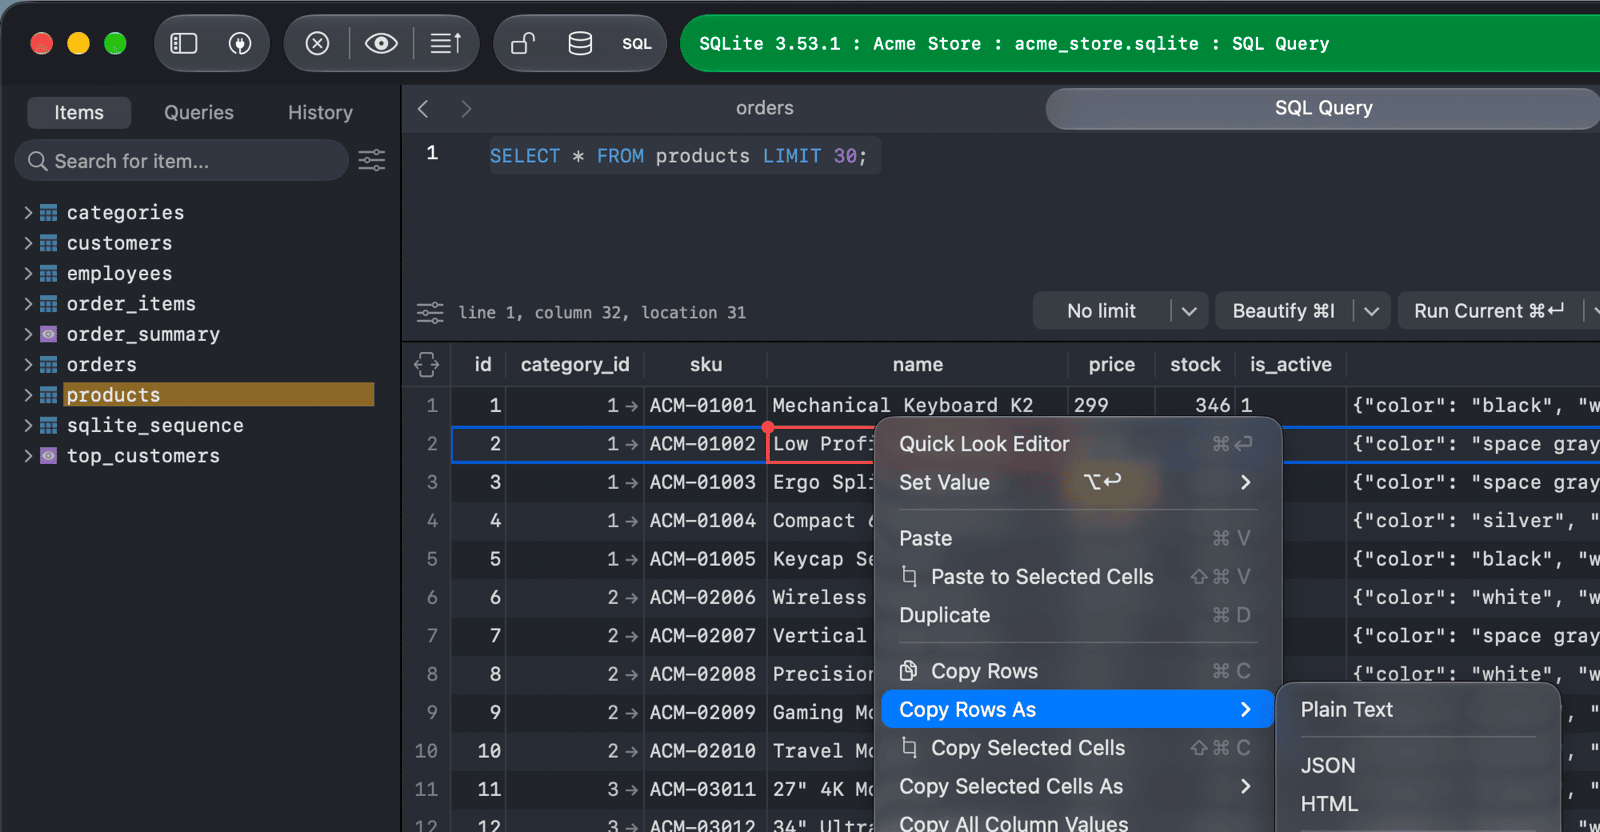Sort by the category_id column header

(575, 365)
